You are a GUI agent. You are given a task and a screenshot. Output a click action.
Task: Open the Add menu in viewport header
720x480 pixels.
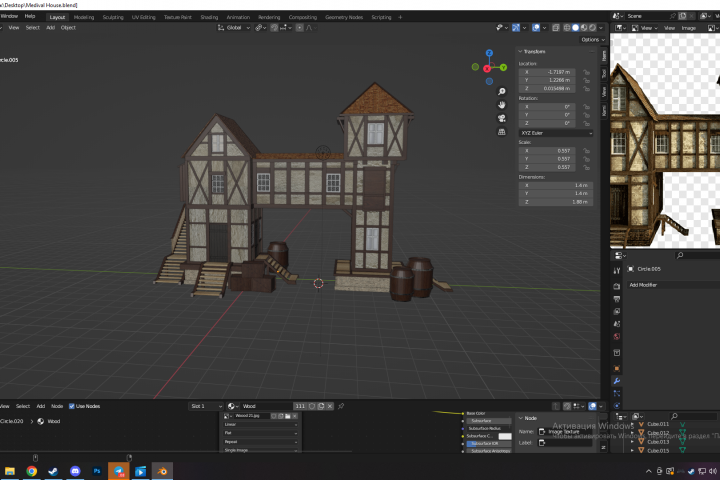(51, 28)
